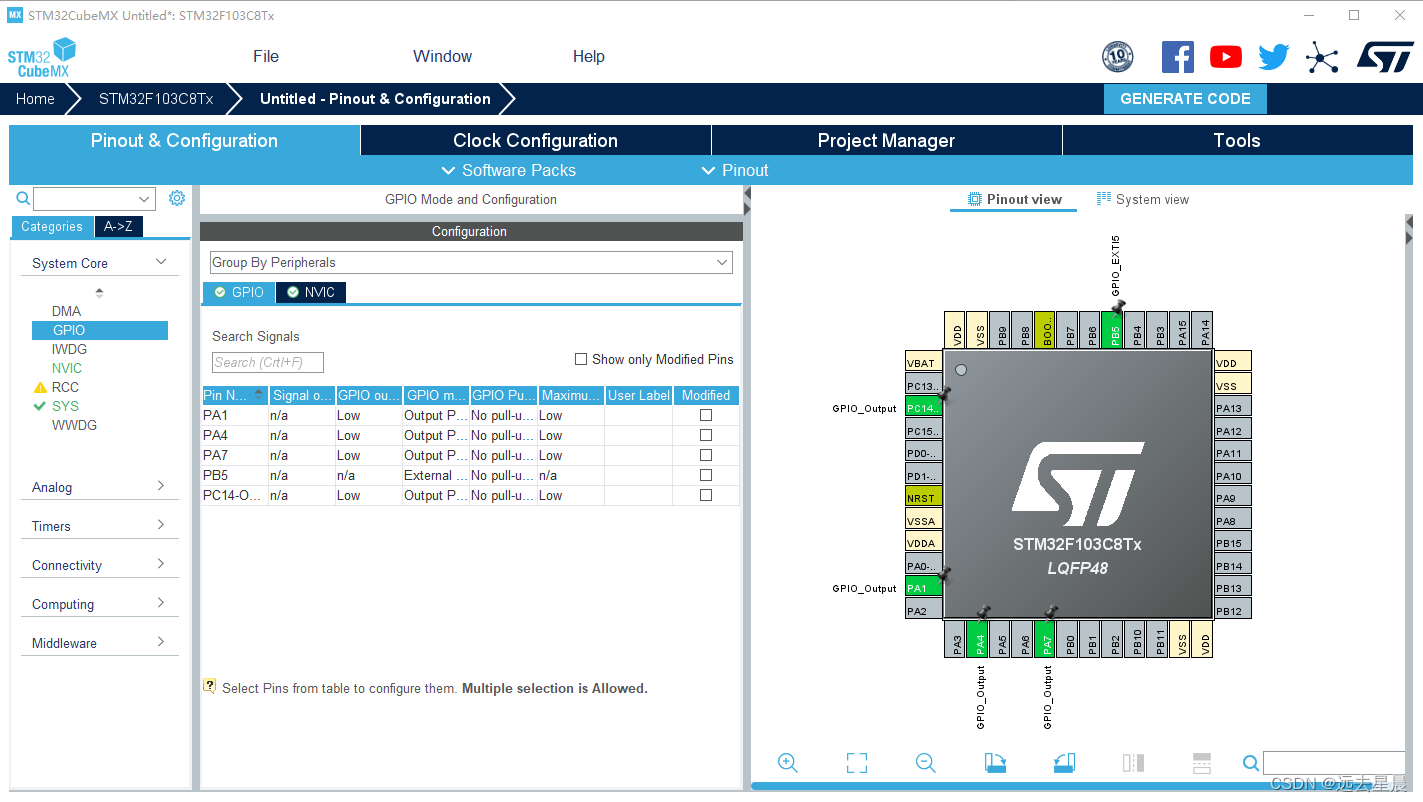This screenshot has width=1423, height=802.
Task: Open the Window menu
Action: (x=442, y=56)
